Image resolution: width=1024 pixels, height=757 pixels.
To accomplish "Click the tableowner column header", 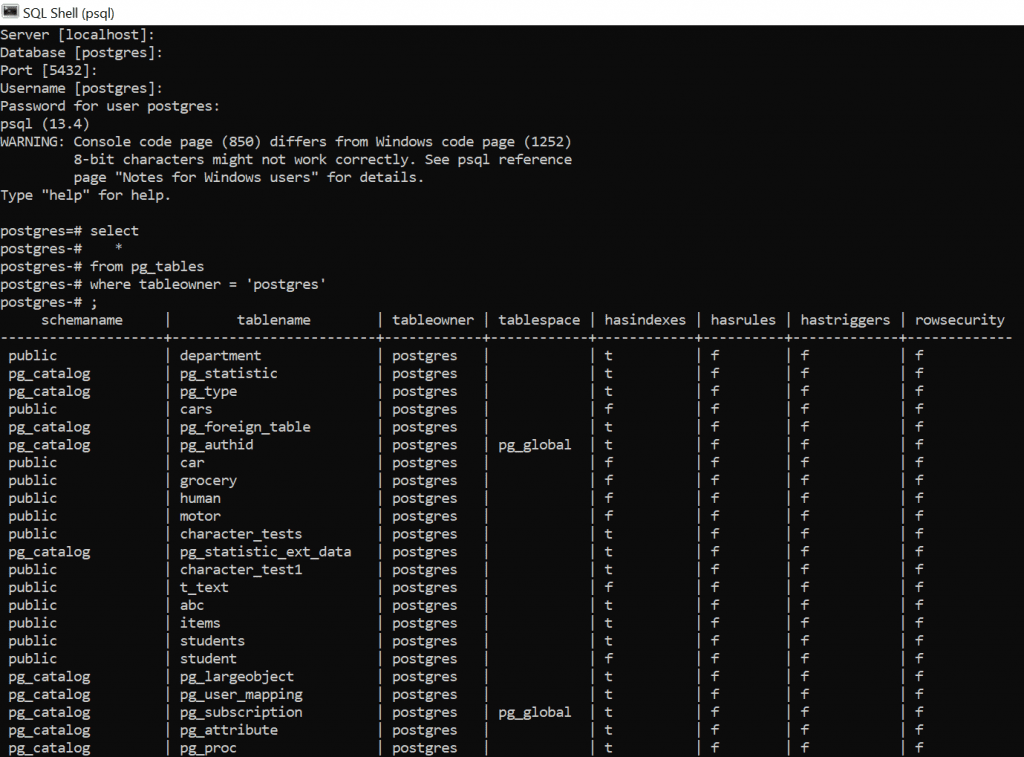I will pyautogui.click(x=432, y=319).
